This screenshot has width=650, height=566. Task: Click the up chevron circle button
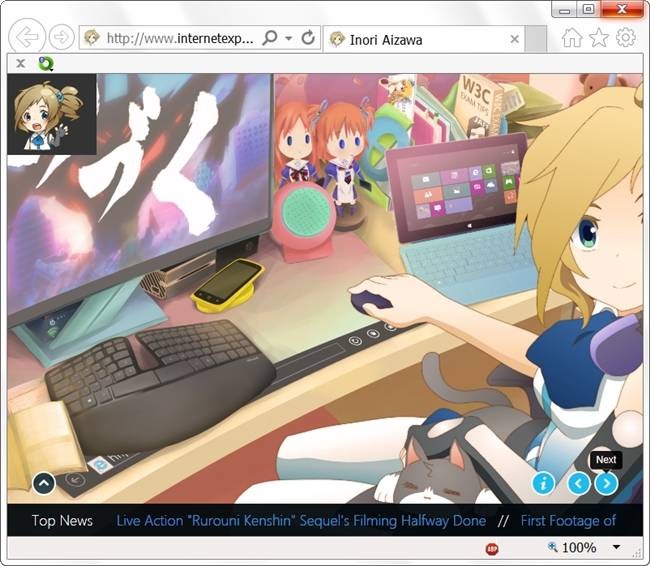44,483
